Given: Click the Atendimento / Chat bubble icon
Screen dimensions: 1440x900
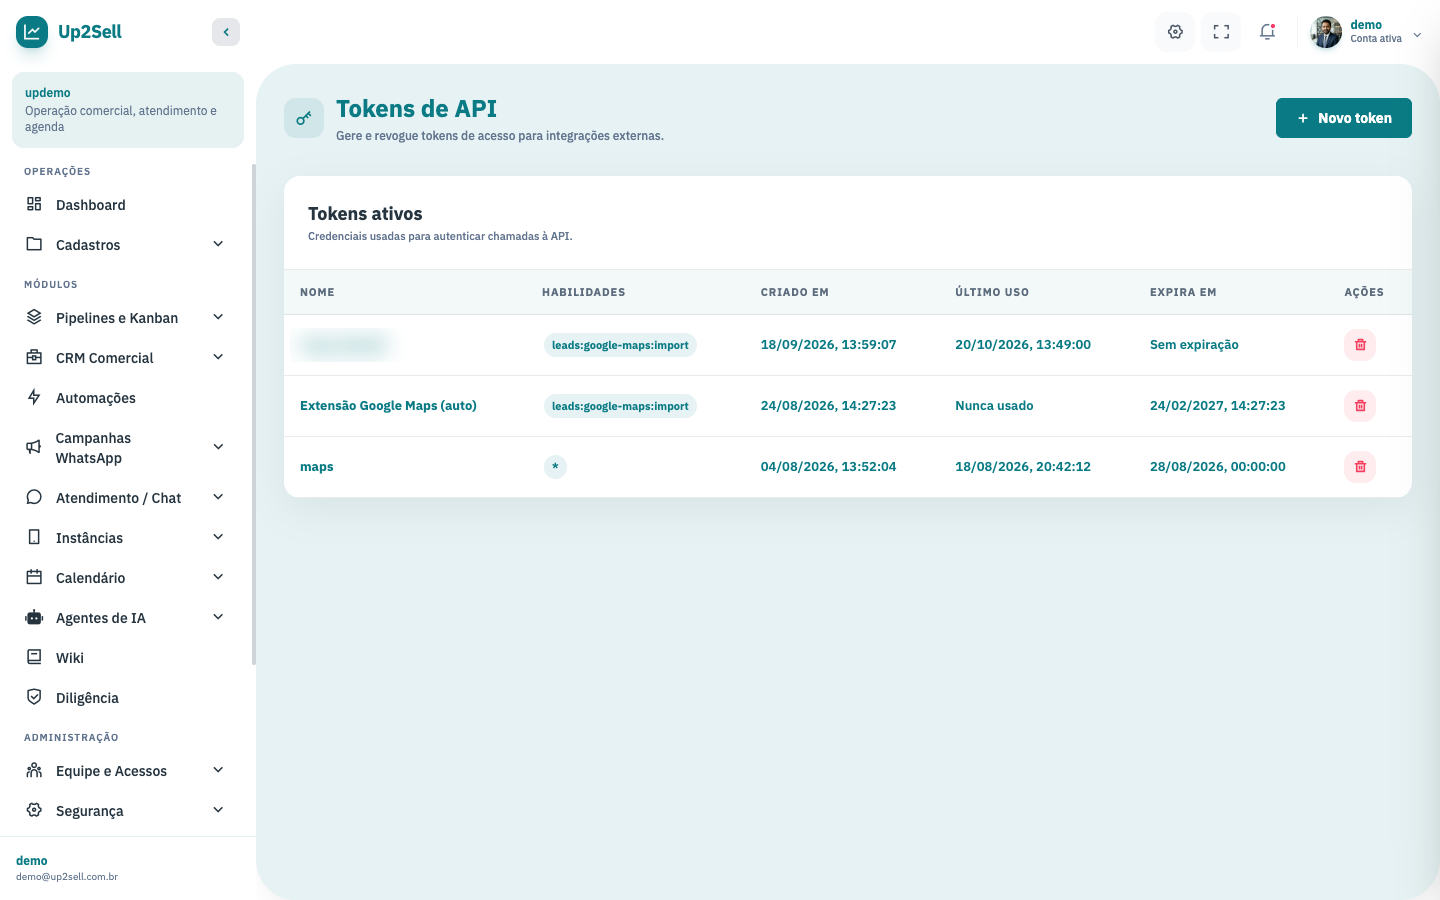Looking at the screenshot, I should [x=34, y=497].
